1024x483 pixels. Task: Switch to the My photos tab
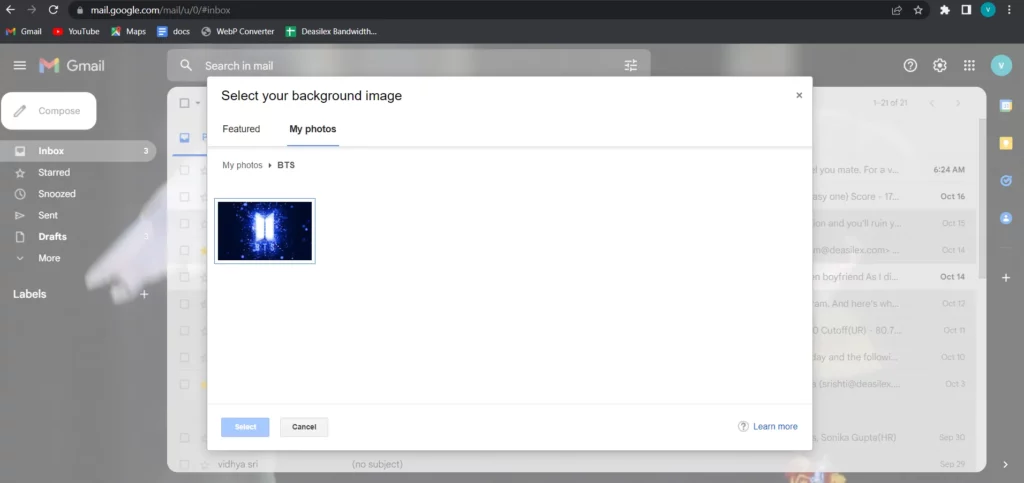(313, 129)
